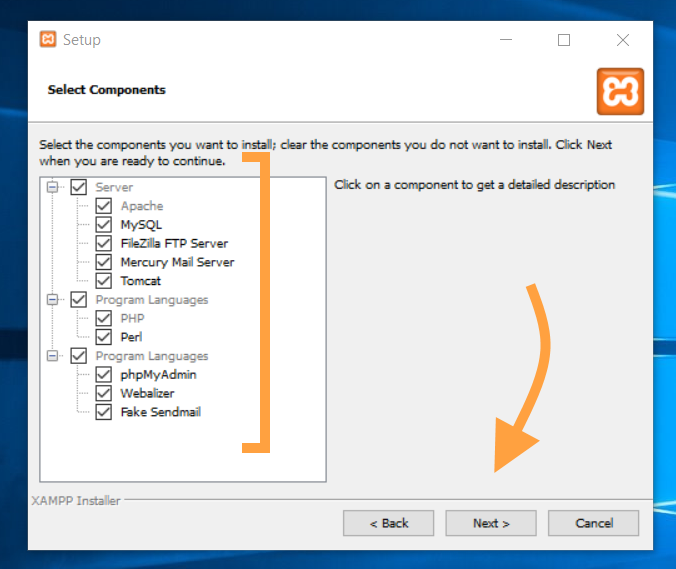Uncheck the phpMyAdmin checkbox
The width and height of the screenshot is (676, 569).
(x=103, y=374)
